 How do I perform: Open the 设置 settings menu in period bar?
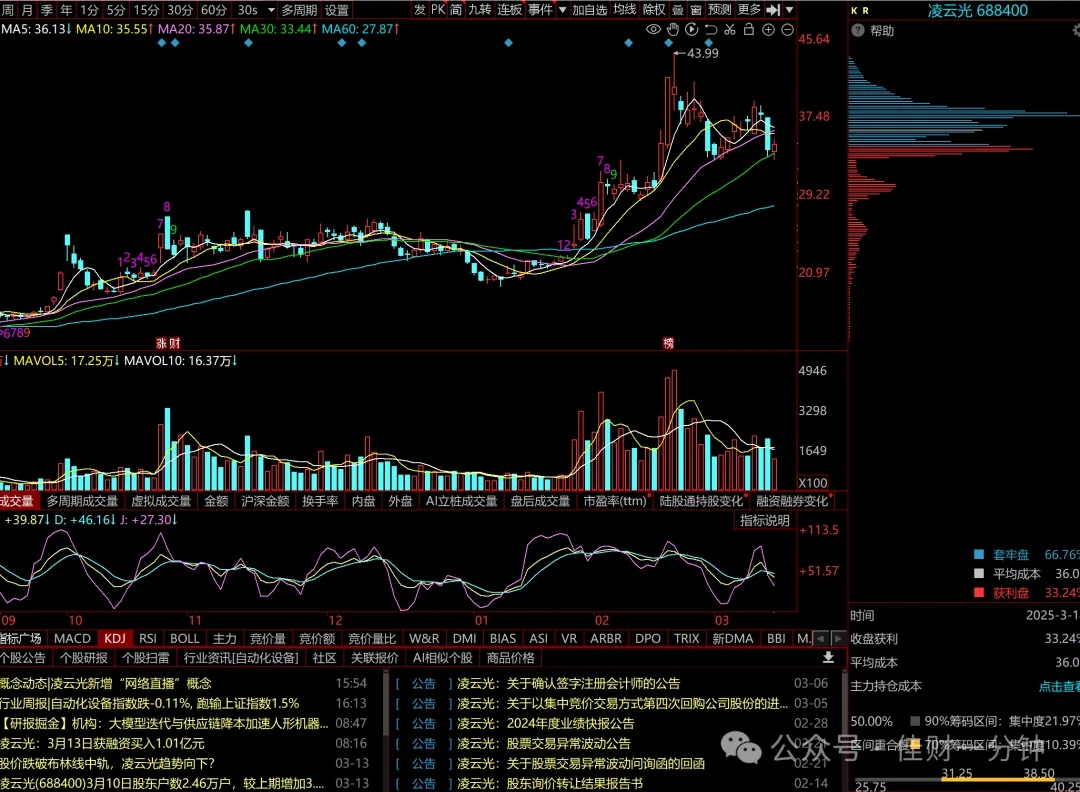click(x=336, y=10)
